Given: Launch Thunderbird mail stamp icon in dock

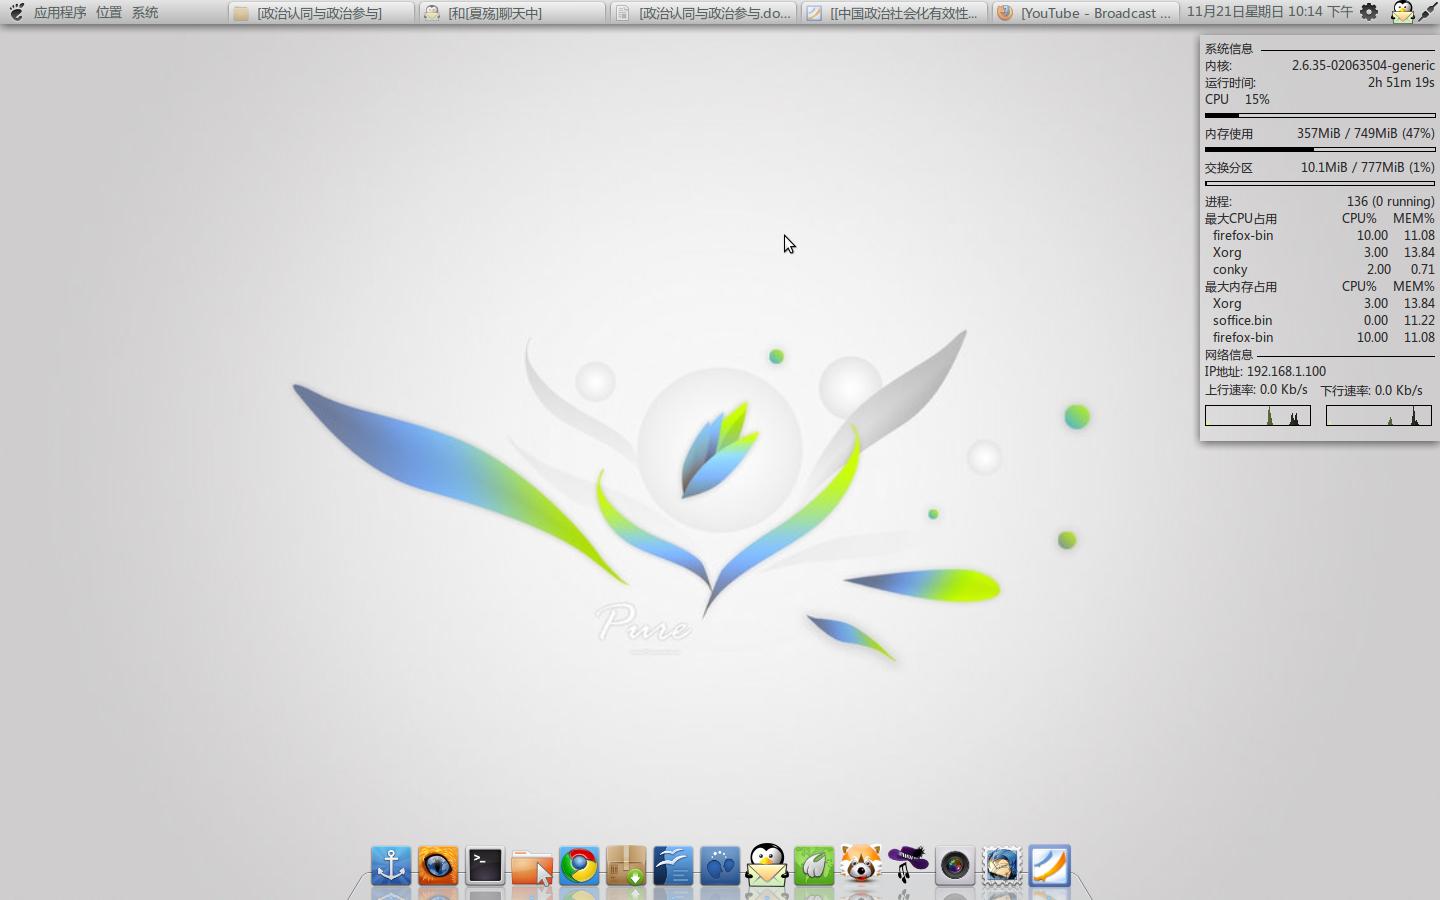Looking at the screenshot, I should [x=1002, y=866].
